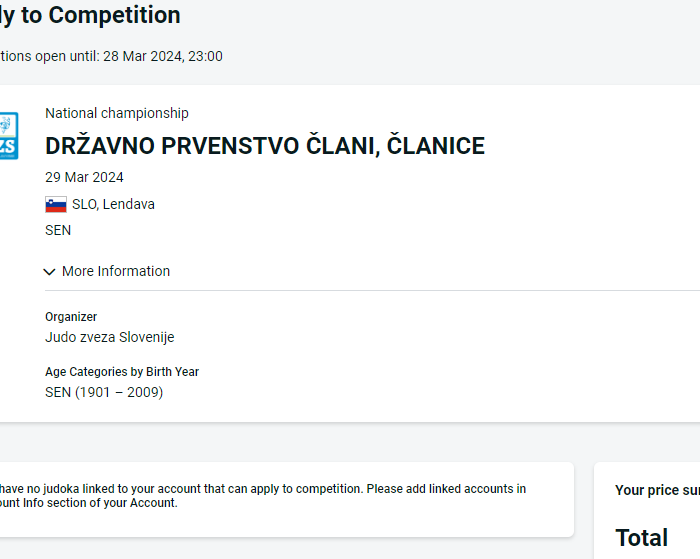
Task: Click the Slovenian flag icon
Action: (x=56, y=204)
